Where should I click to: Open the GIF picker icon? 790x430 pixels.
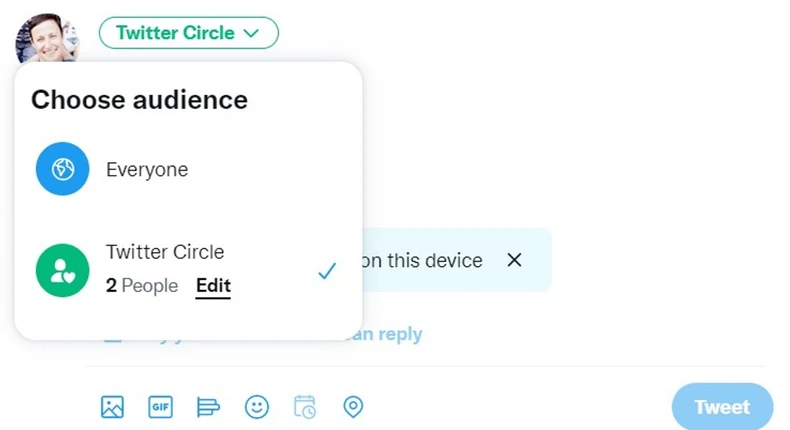point(160,407)
